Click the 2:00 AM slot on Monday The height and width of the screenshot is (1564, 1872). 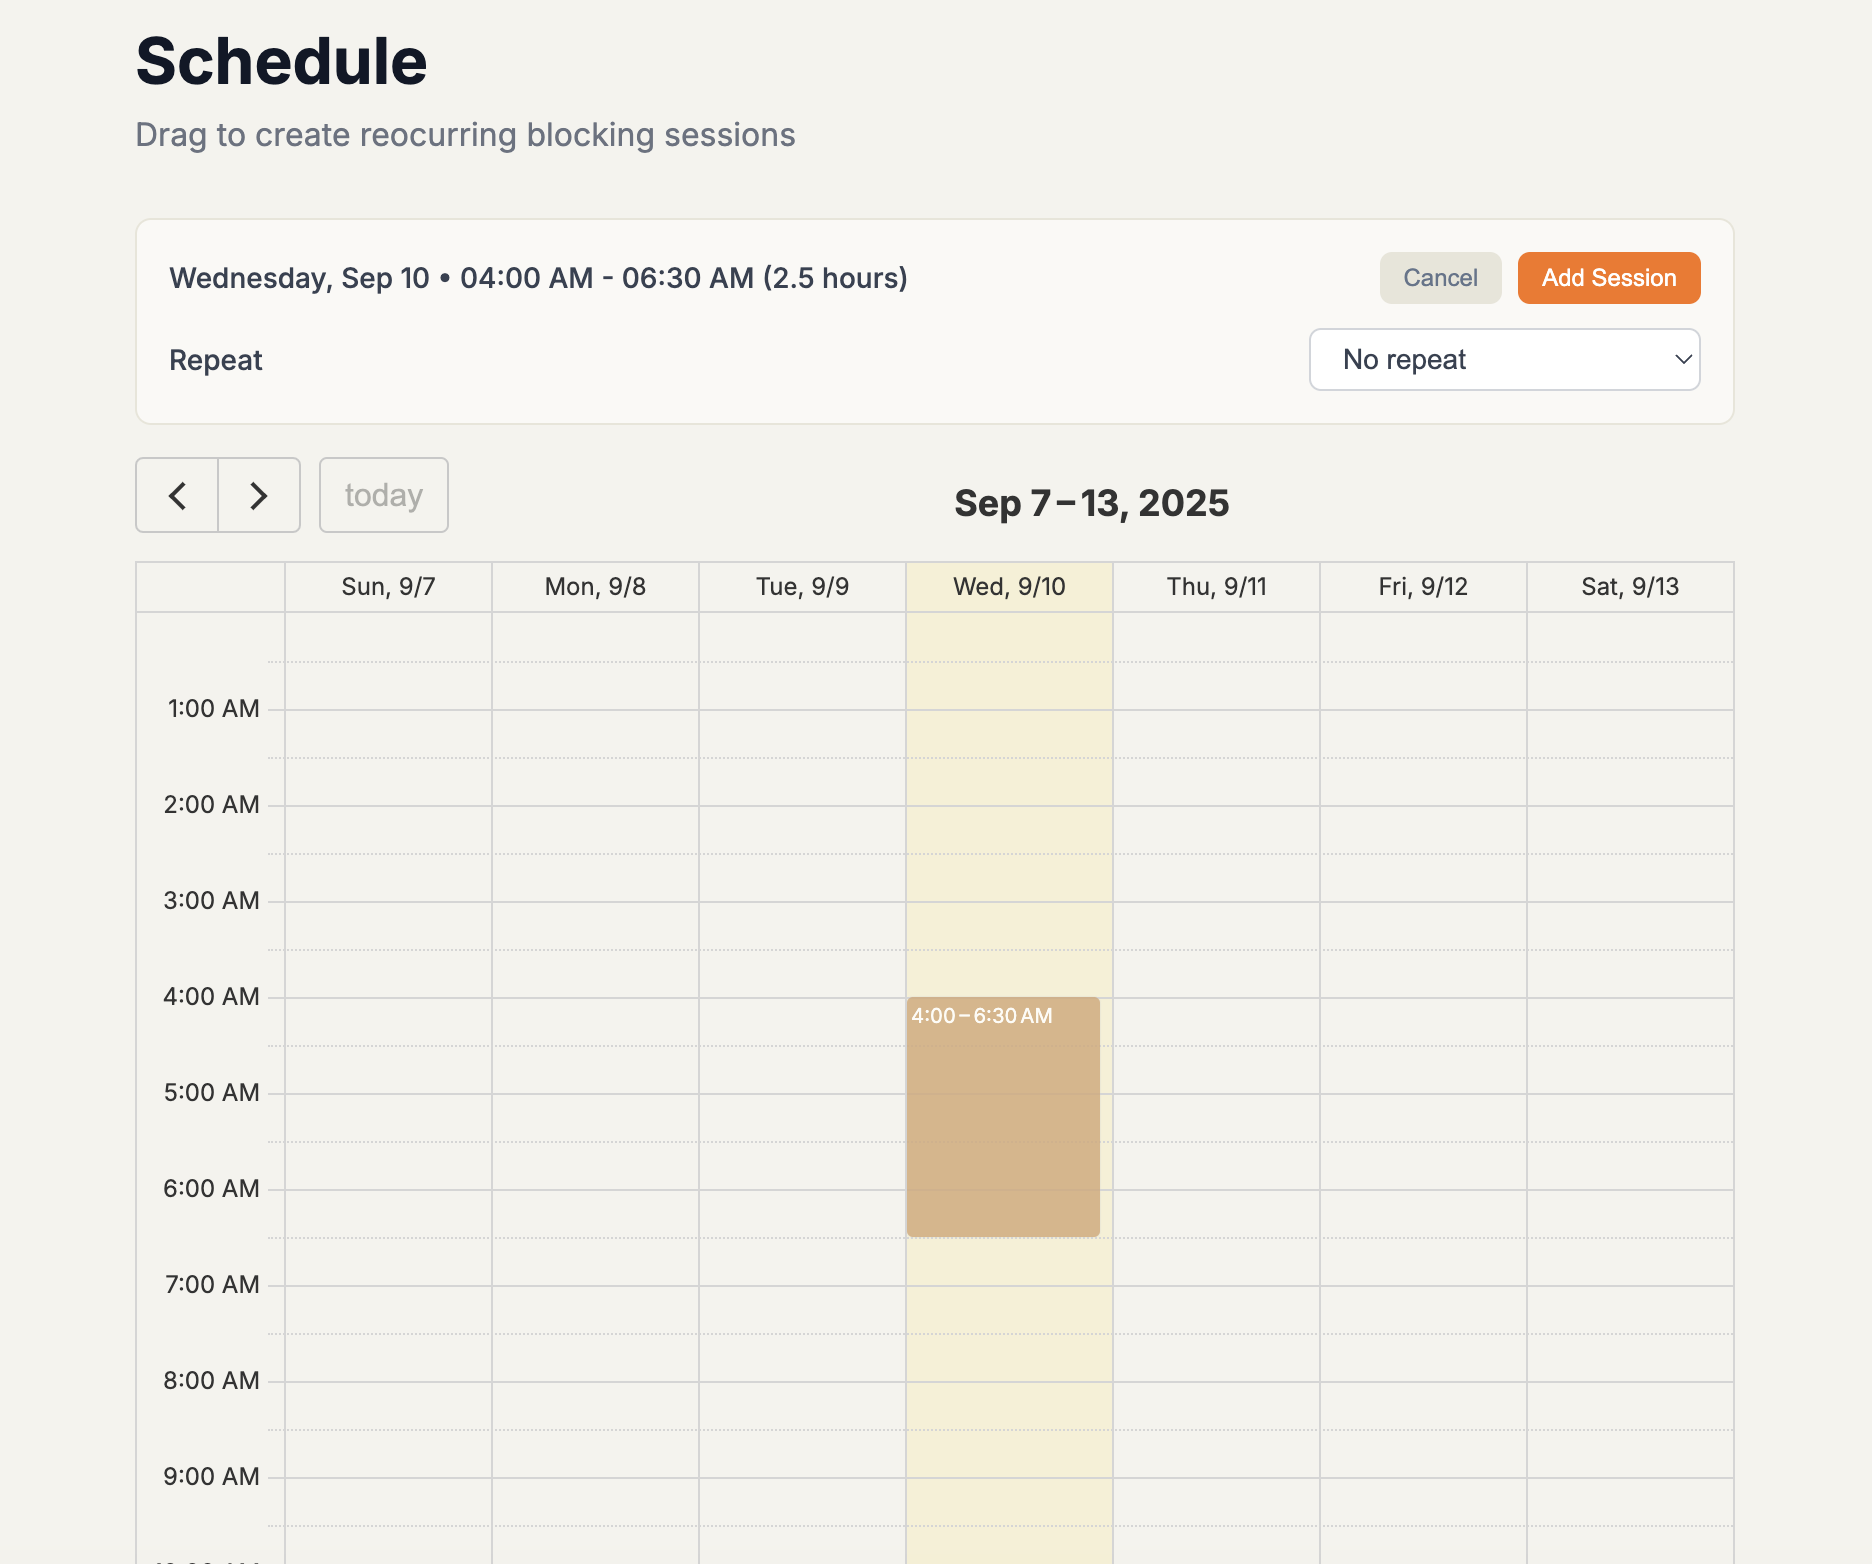click(x=595, y=852)
